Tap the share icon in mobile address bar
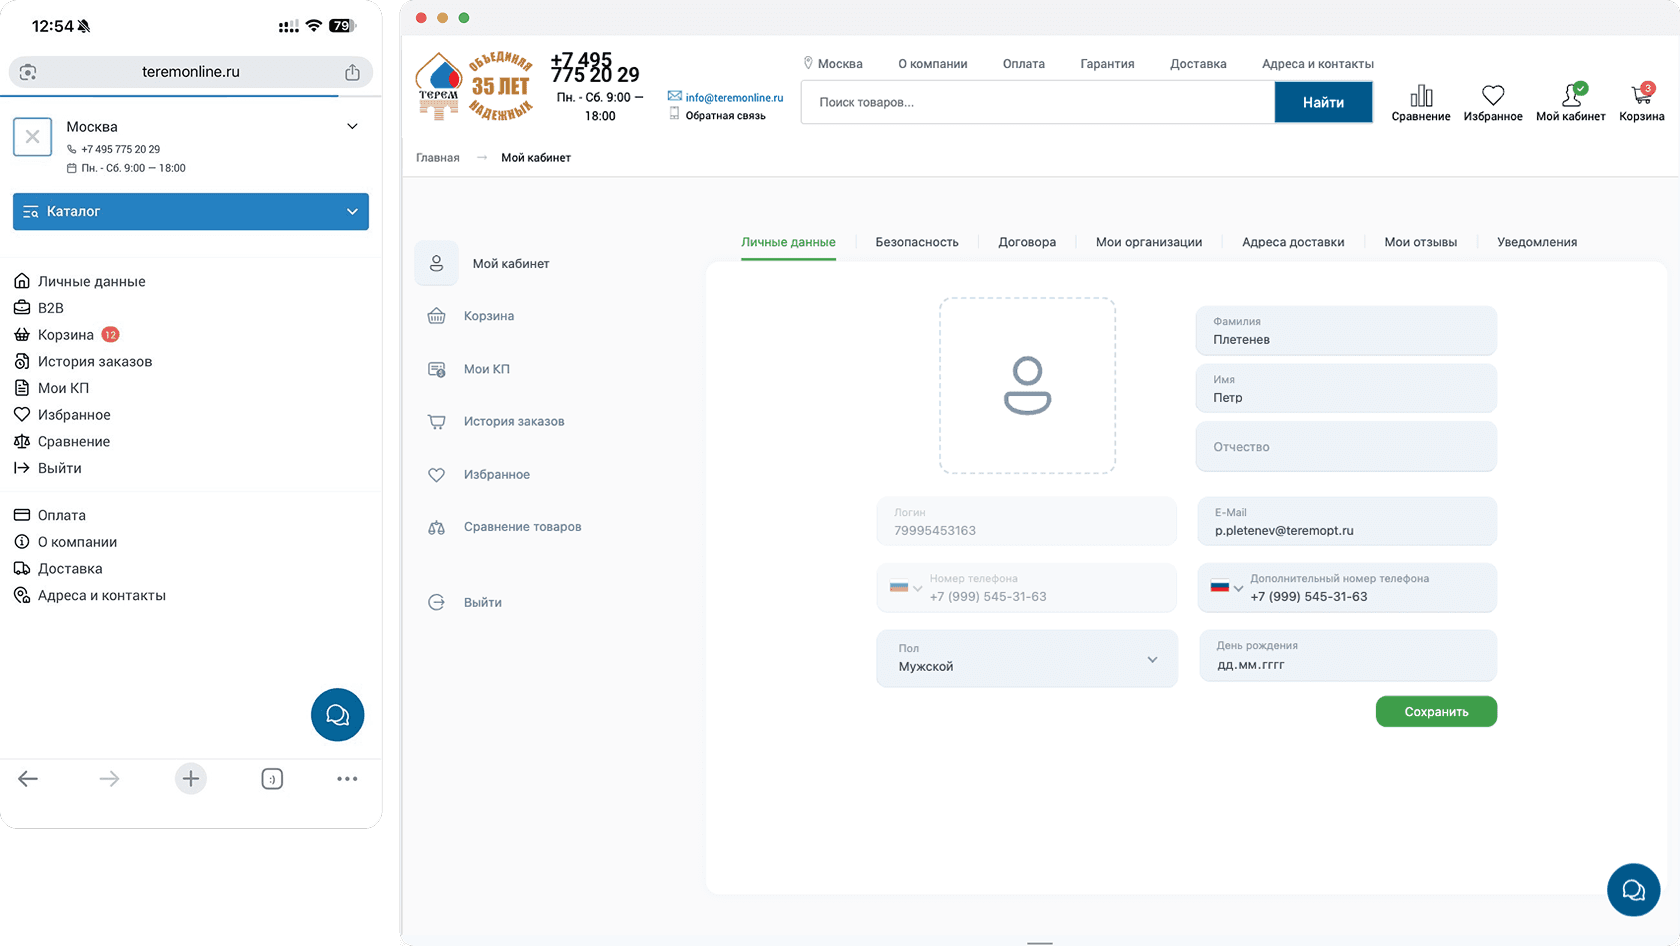Screen dimensions: 1680x946 352,72
